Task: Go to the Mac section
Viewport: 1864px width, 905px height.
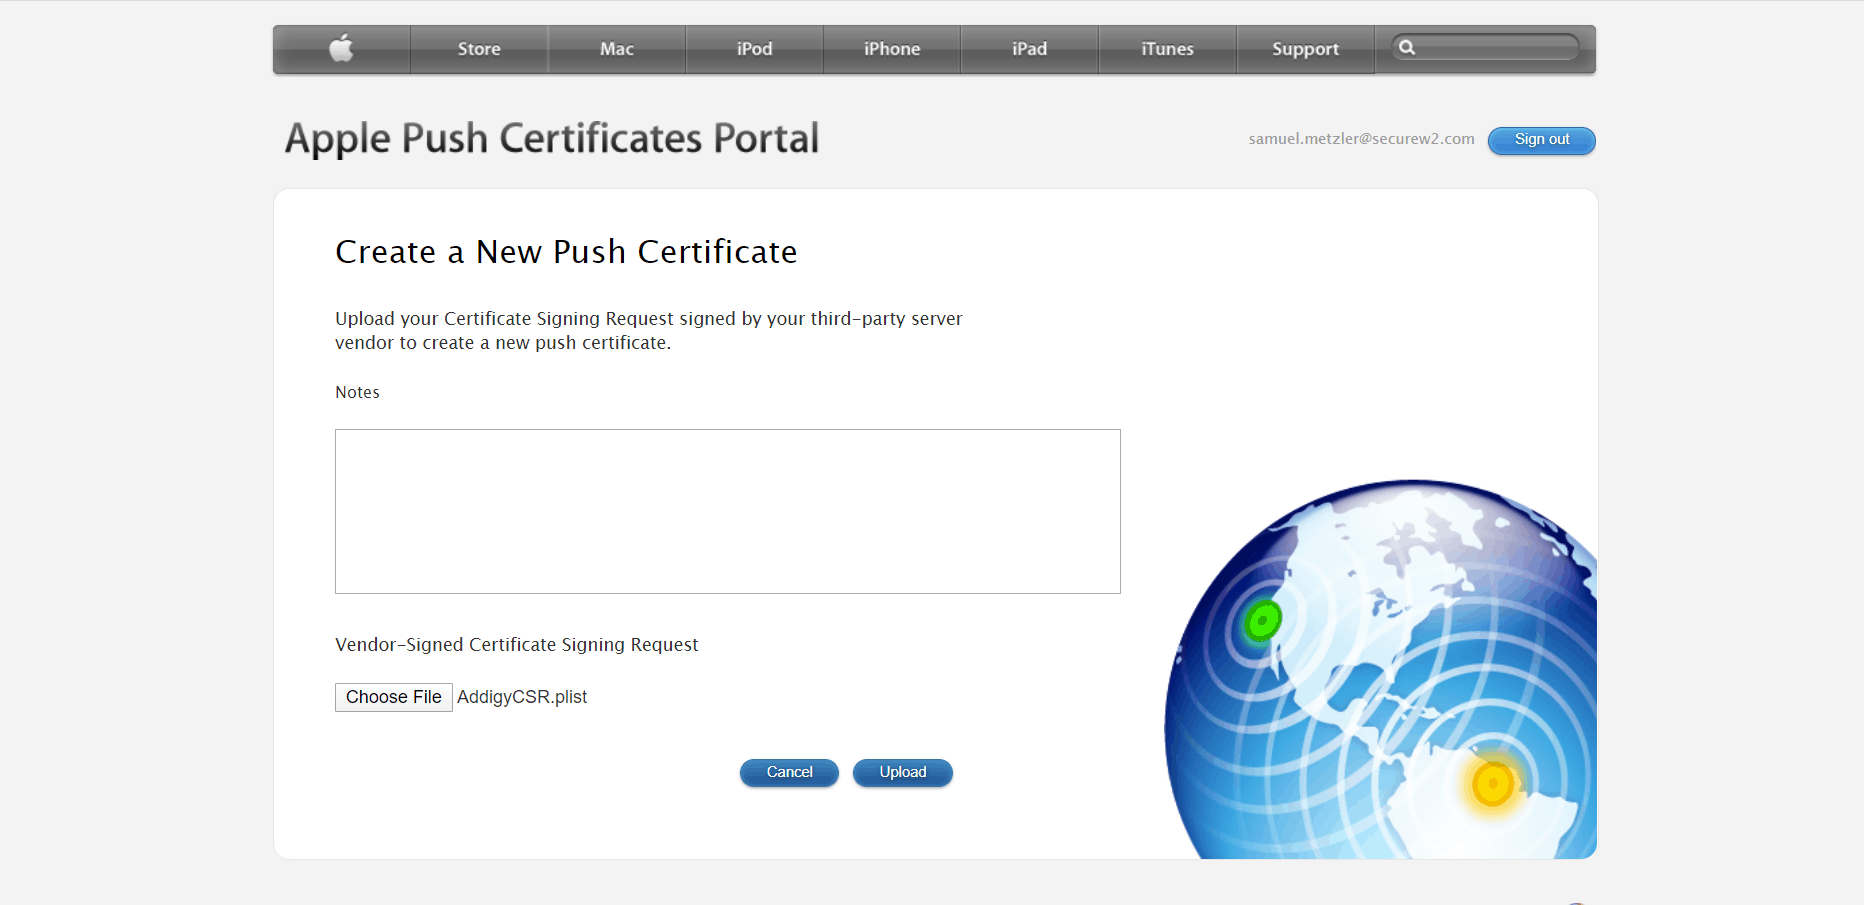Action: [616, 49]
